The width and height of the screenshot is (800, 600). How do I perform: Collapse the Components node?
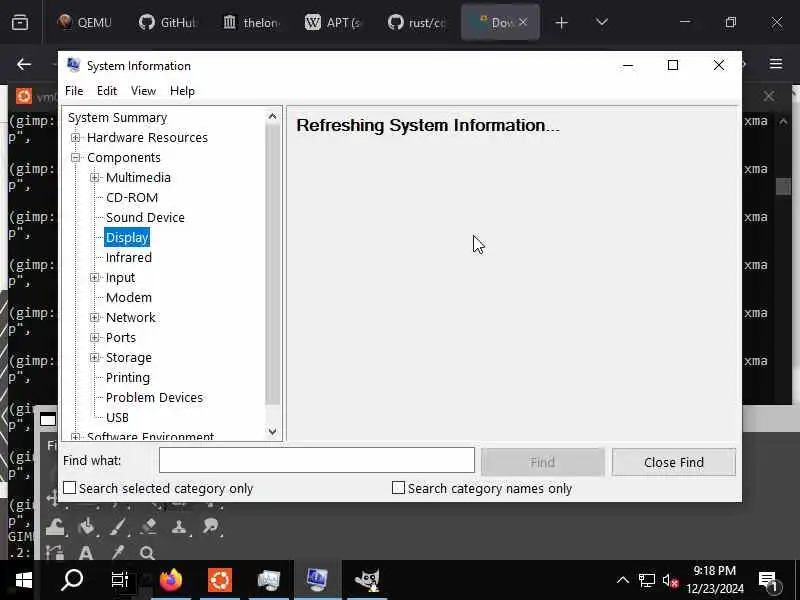click(76, 158)
